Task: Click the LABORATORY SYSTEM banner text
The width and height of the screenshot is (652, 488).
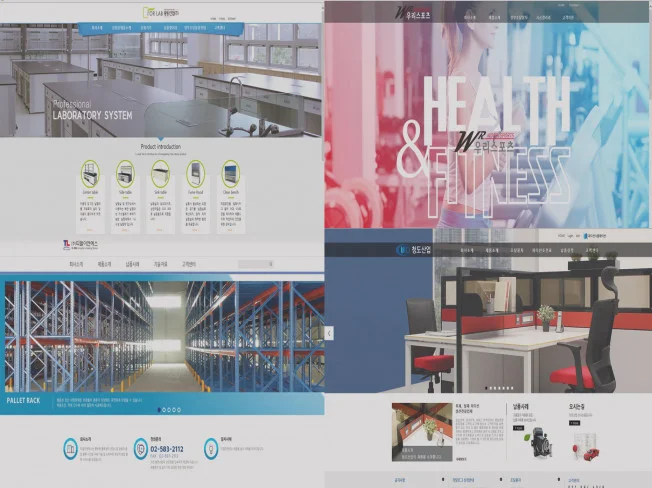Action: click(92, 116)
